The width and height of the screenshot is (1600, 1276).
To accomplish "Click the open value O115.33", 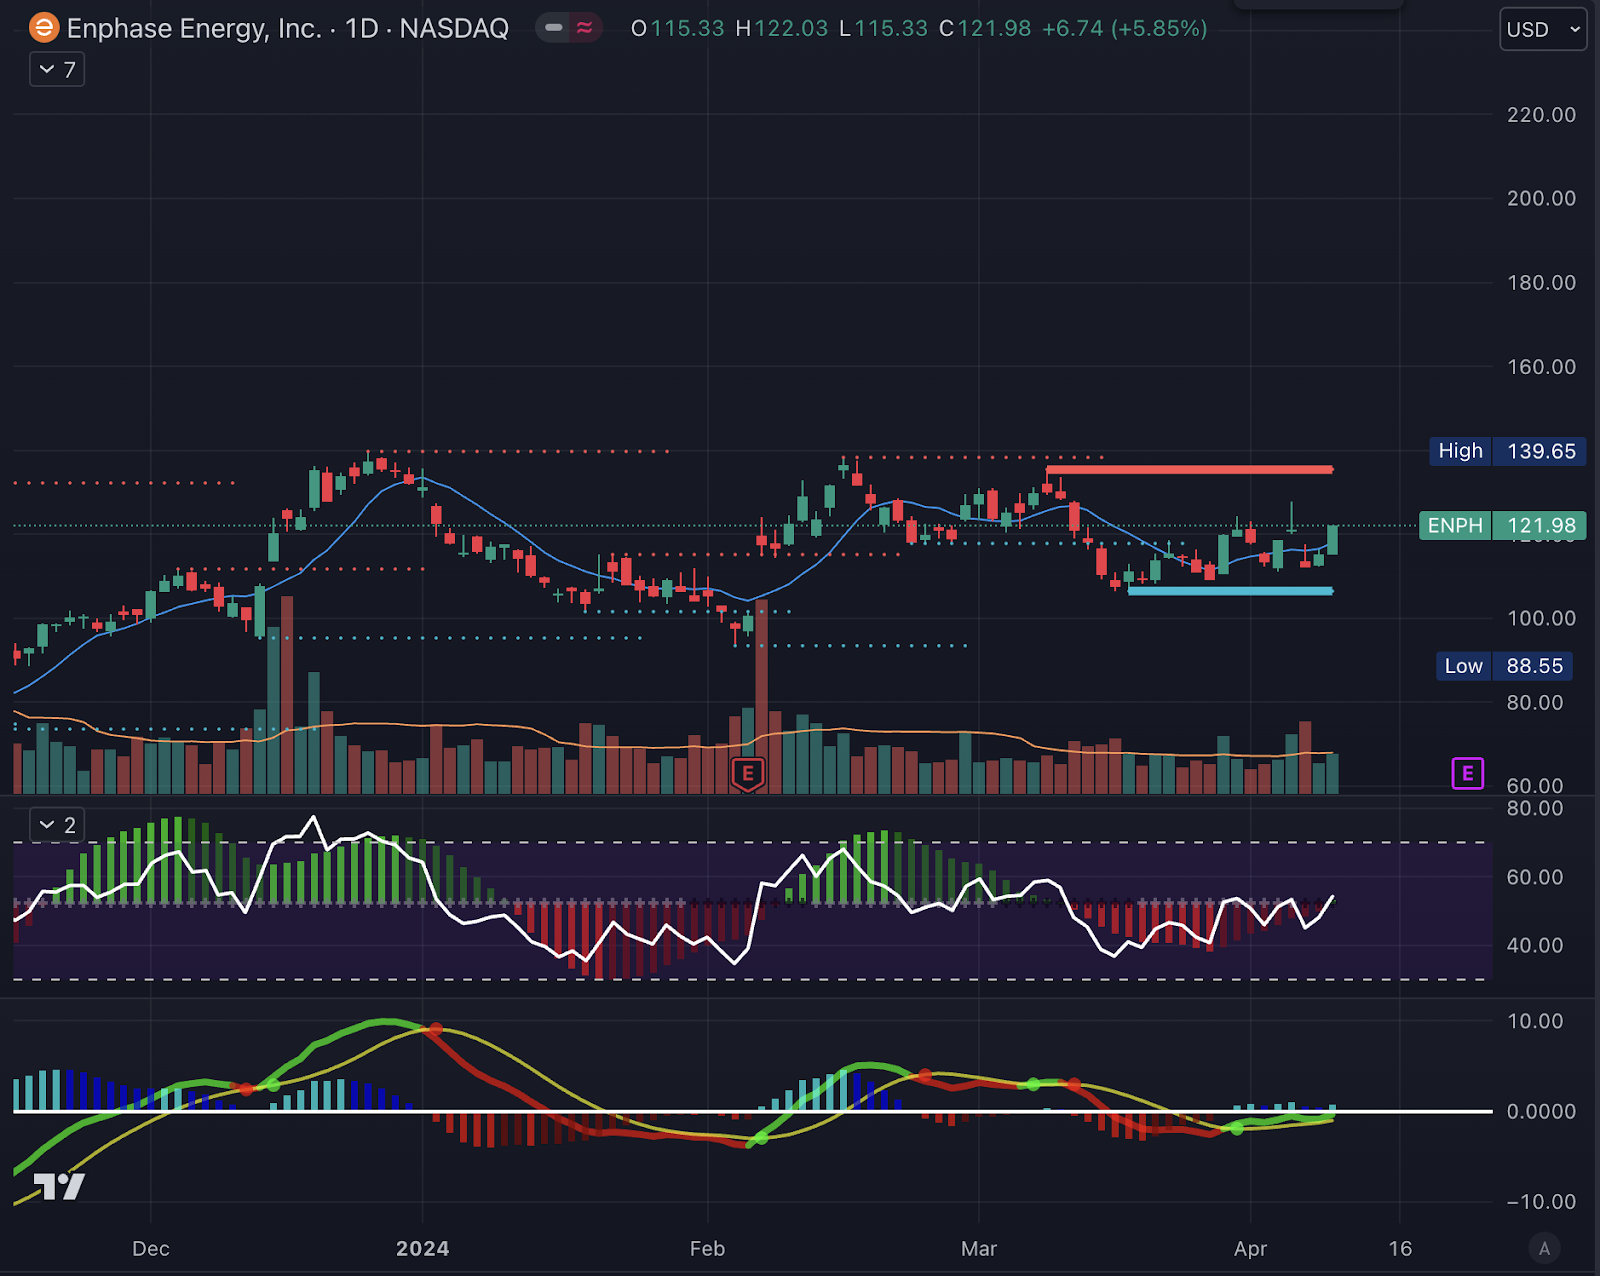I will (x=677, y=29).
